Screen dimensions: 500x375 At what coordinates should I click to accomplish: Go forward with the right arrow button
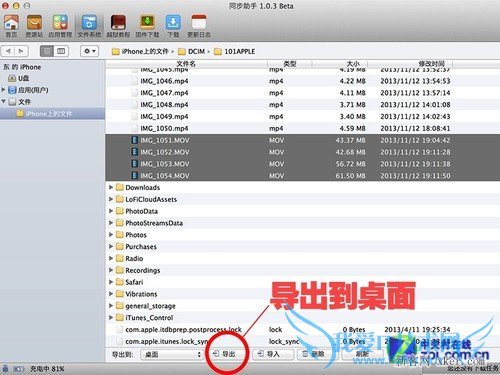click(x=21, y=51)
